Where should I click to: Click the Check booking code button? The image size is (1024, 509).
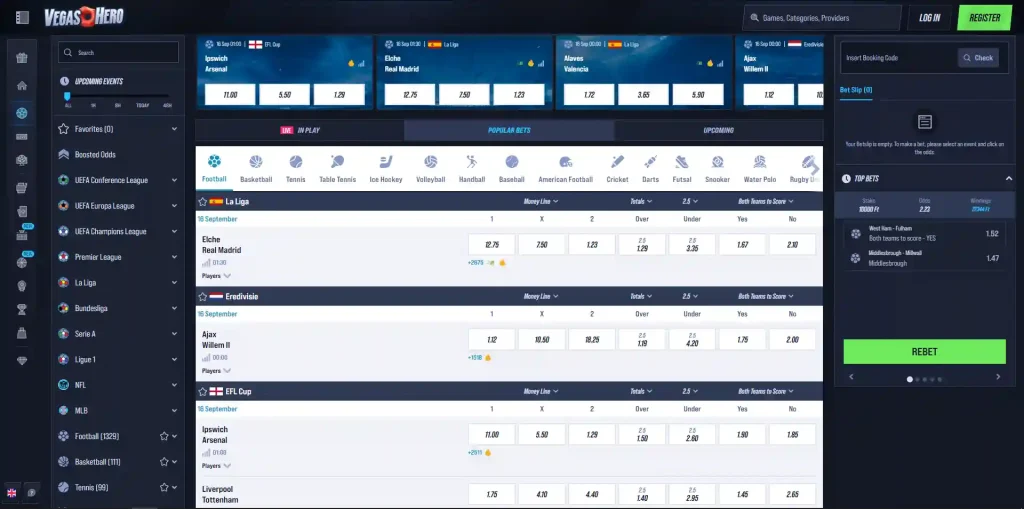coord(978,57)
